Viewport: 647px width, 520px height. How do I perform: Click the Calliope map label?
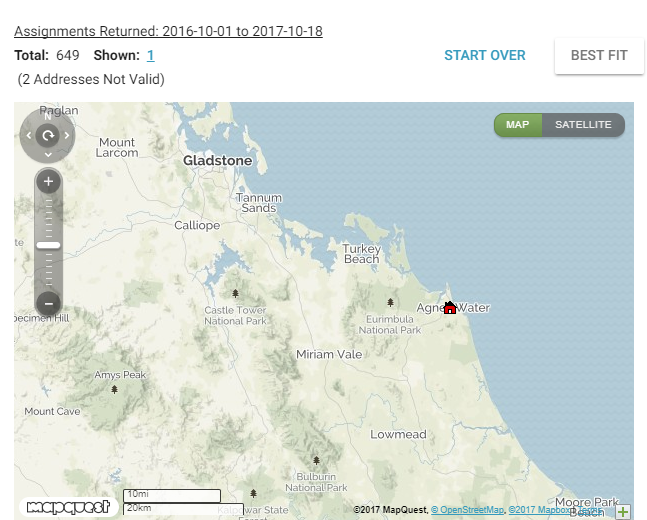click(x=197, y=225)
